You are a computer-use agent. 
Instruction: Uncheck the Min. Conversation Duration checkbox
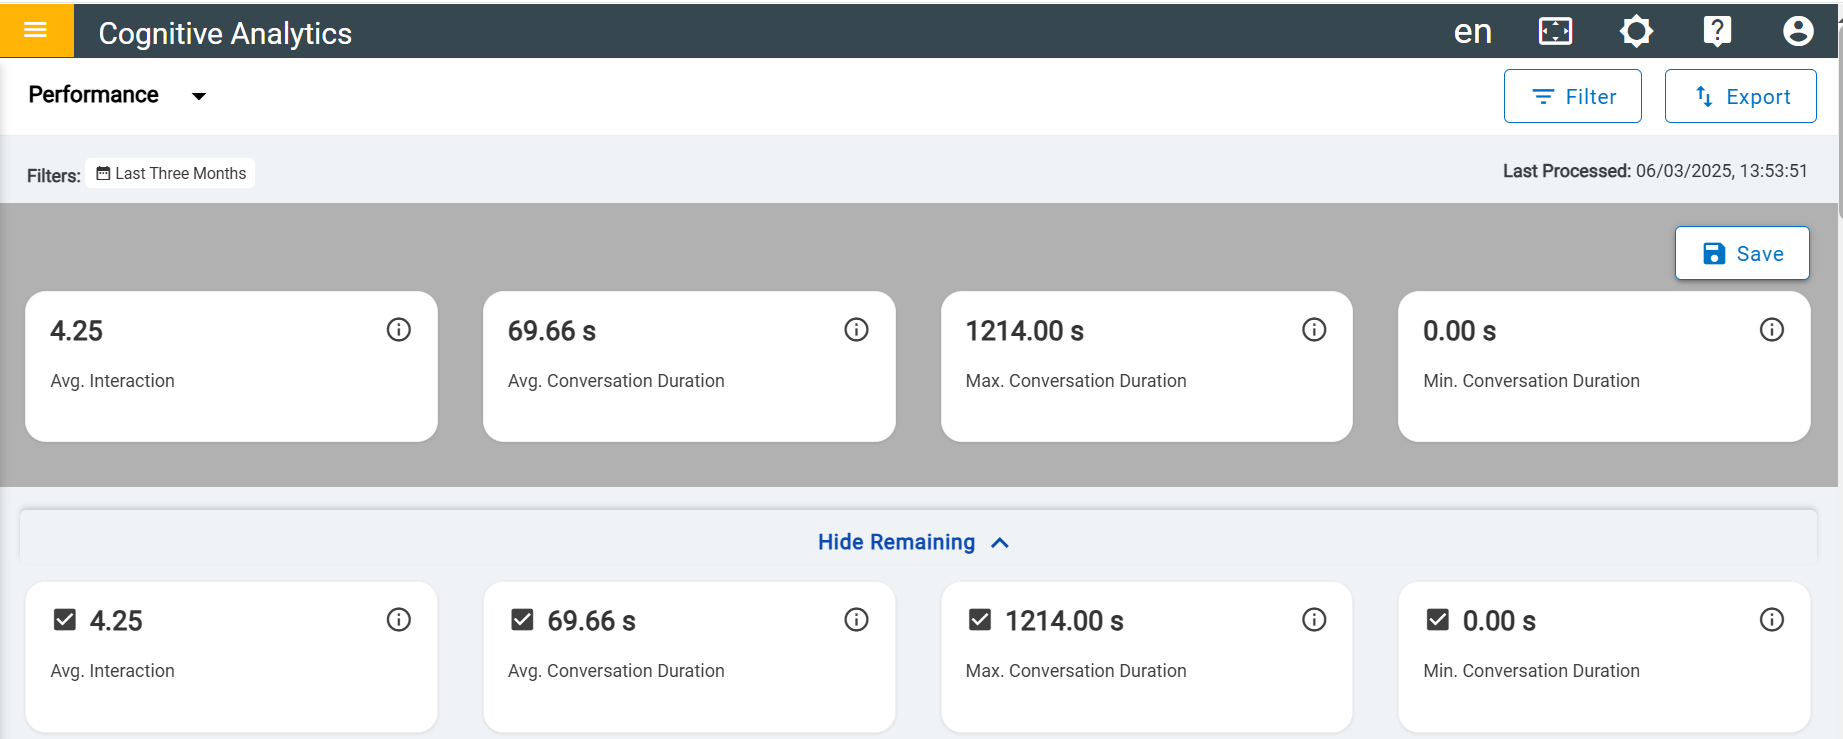coord(1438,620)
